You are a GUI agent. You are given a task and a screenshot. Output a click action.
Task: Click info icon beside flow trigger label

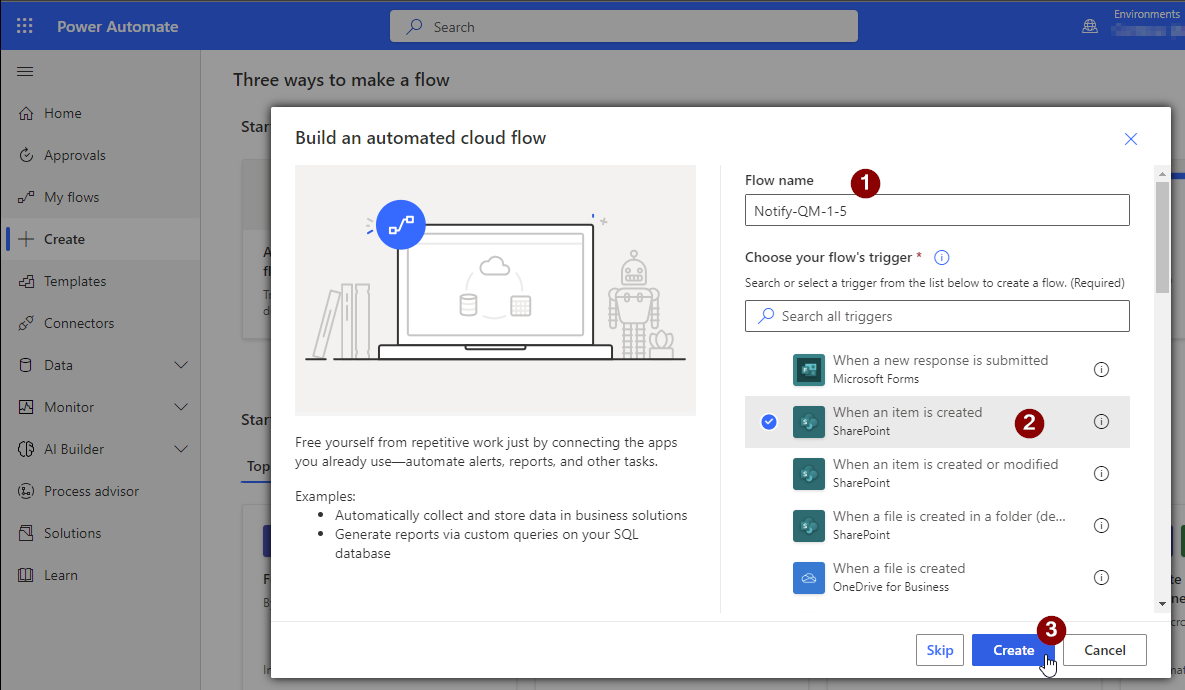coord(942,258)
